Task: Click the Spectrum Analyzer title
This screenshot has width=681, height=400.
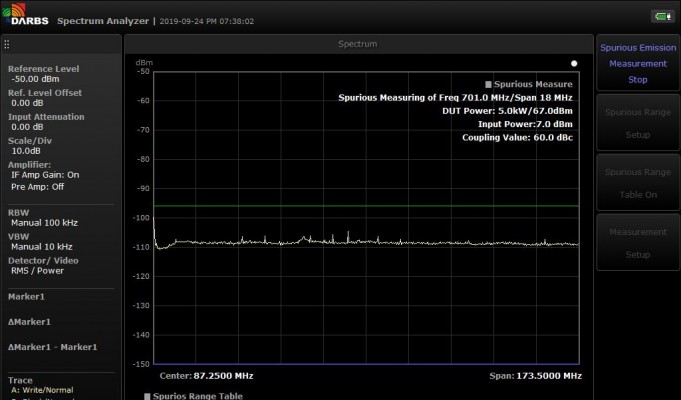Action: 103,21
